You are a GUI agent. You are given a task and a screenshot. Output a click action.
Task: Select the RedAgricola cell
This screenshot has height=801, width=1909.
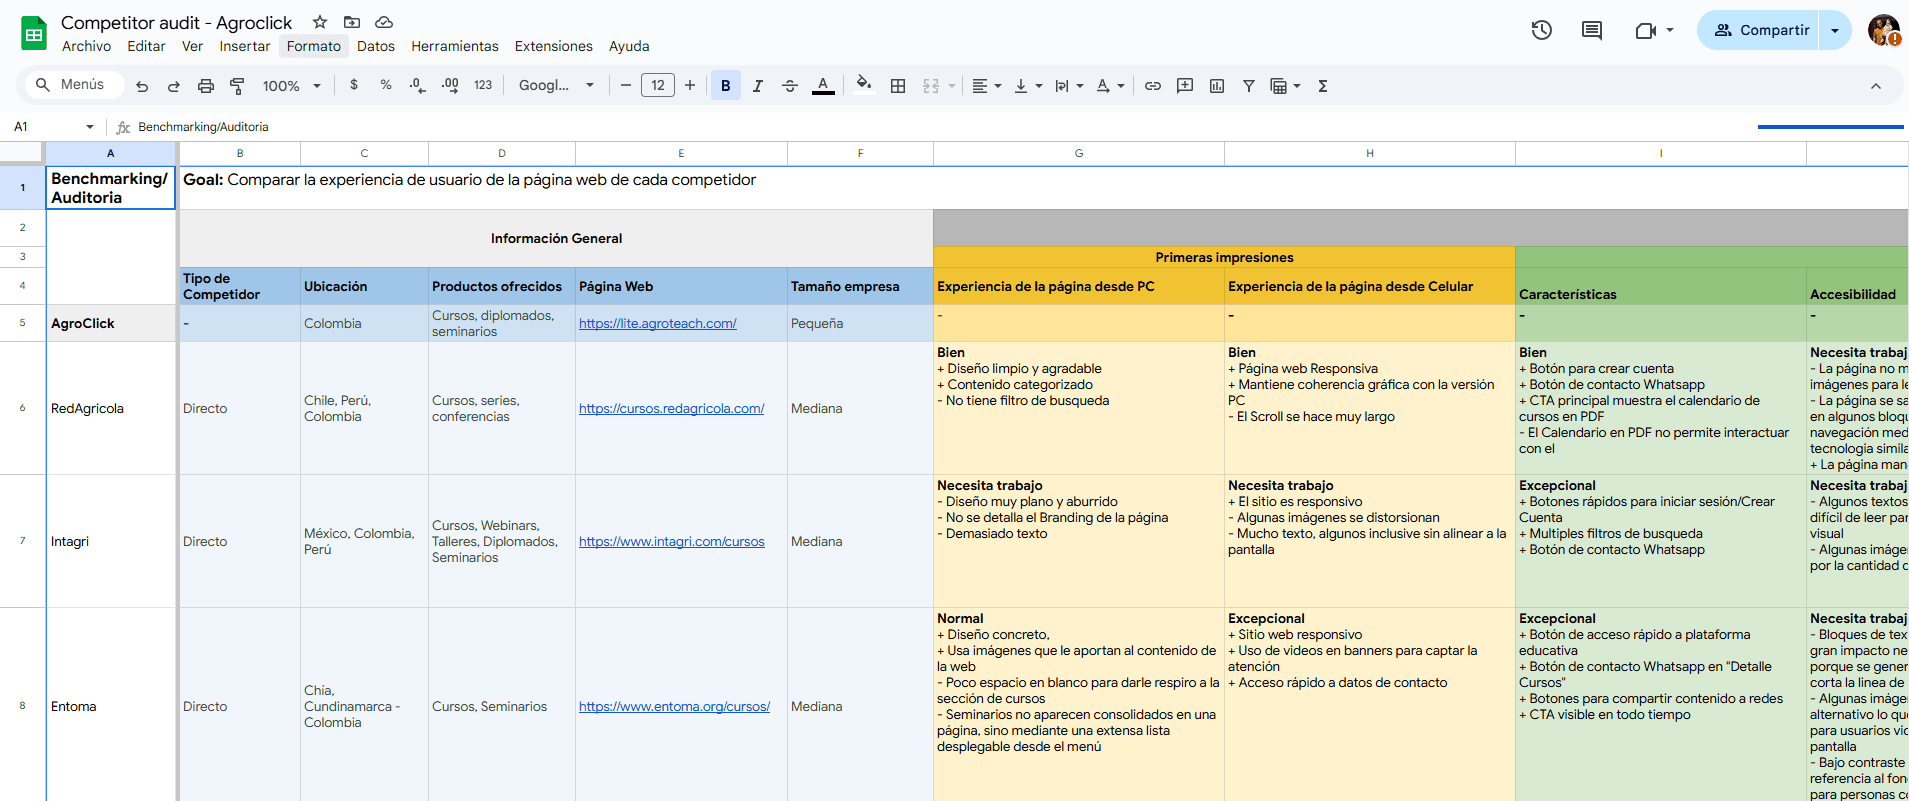pos(111,408)
